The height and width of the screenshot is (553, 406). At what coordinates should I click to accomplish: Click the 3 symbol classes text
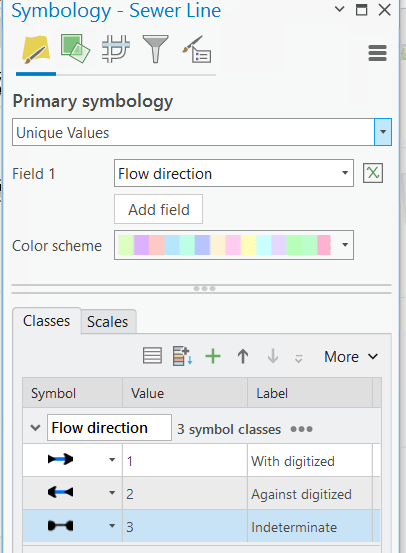click(x=229, y=429)
